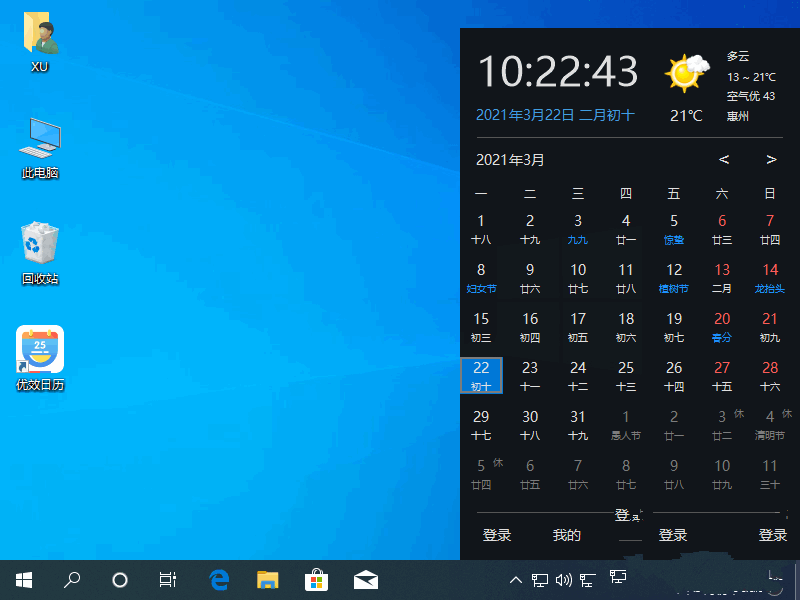Click the 空气优 43 air quality text
This screenshot has width=800, height=600.
click(751, 96)
